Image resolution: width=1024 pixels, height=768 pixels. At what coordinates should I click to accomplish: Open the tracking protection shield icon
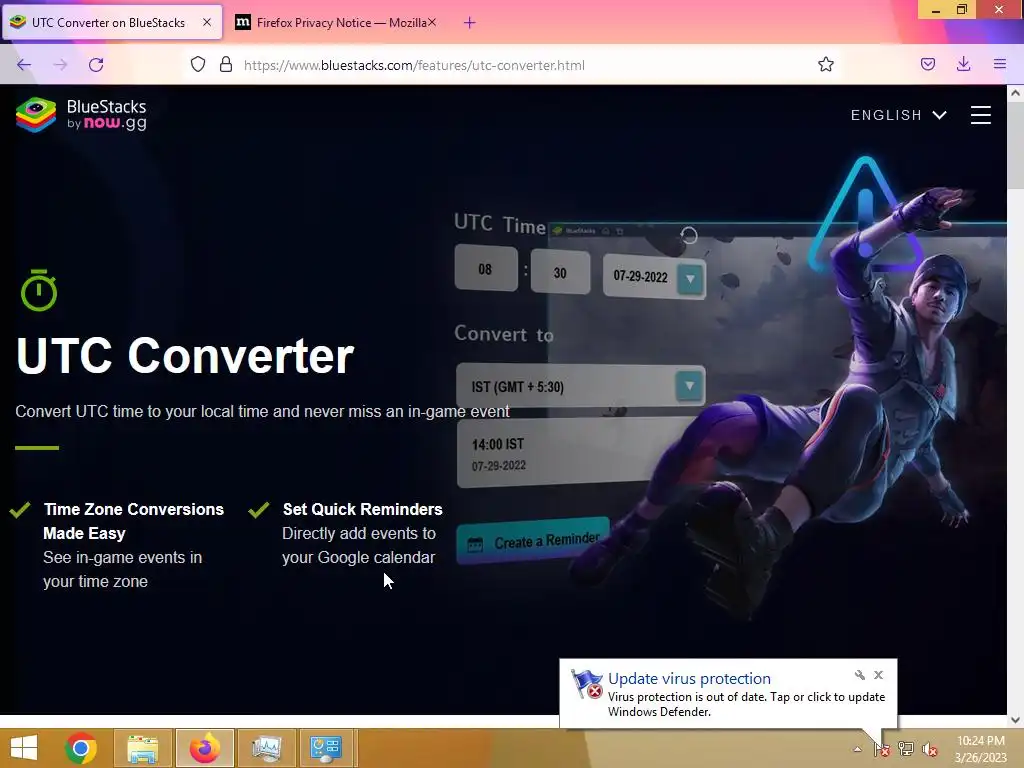point(198,64)
